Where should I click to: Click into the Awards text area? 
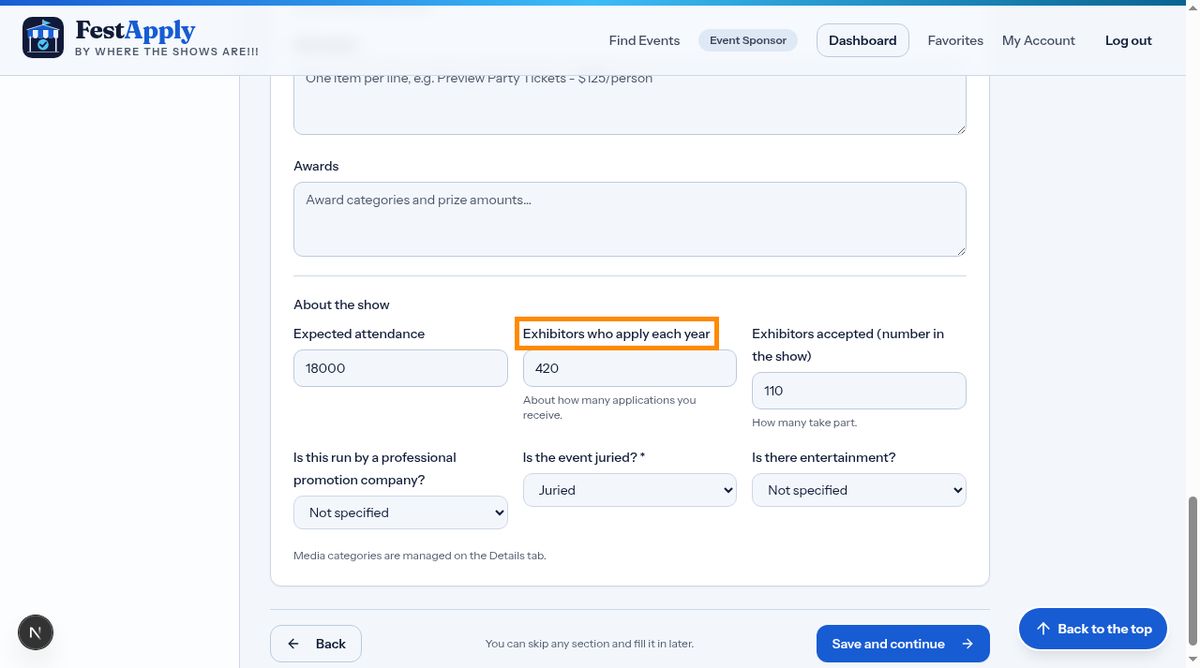click(630, 219)
